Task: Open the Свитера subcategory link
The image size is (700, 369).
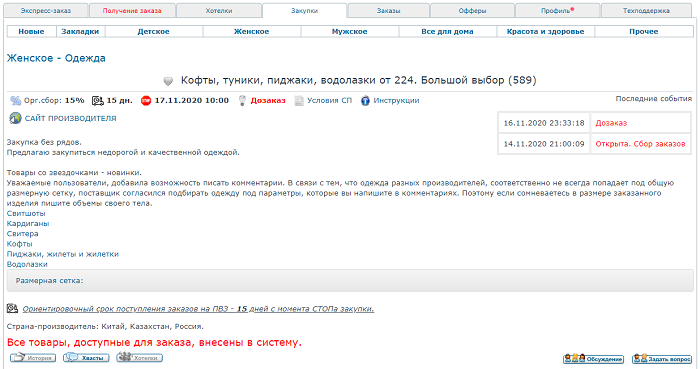Action: (22, 234)
